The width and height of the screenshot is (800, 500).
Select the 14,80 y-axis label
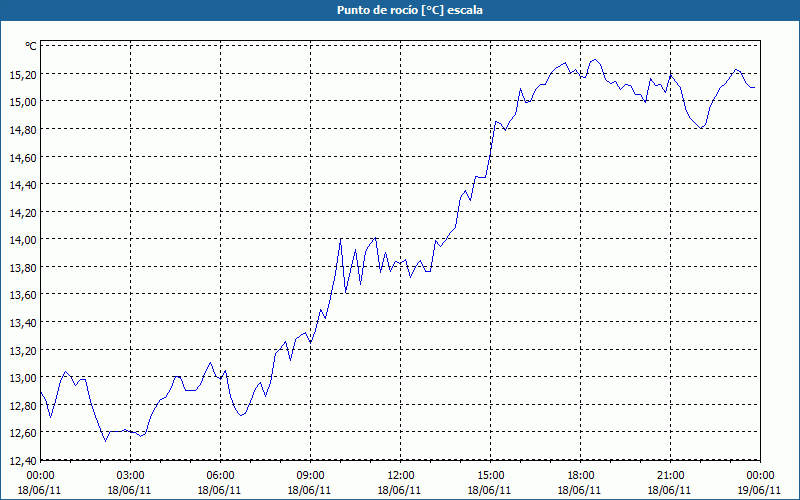(23, 129)
